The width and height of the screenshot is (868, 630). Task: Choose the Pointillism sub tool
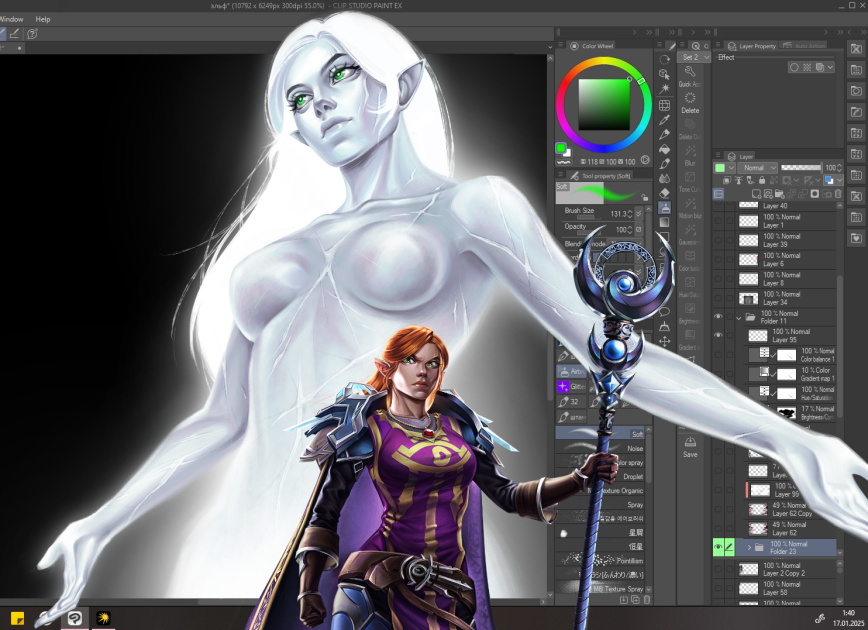(x=600, y=560)
